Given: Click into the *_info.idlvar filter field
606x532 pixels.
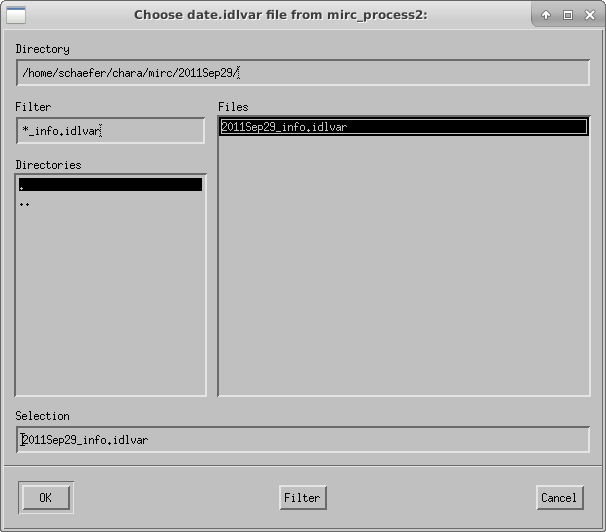Looking at the screenshot, I should 111,131.
